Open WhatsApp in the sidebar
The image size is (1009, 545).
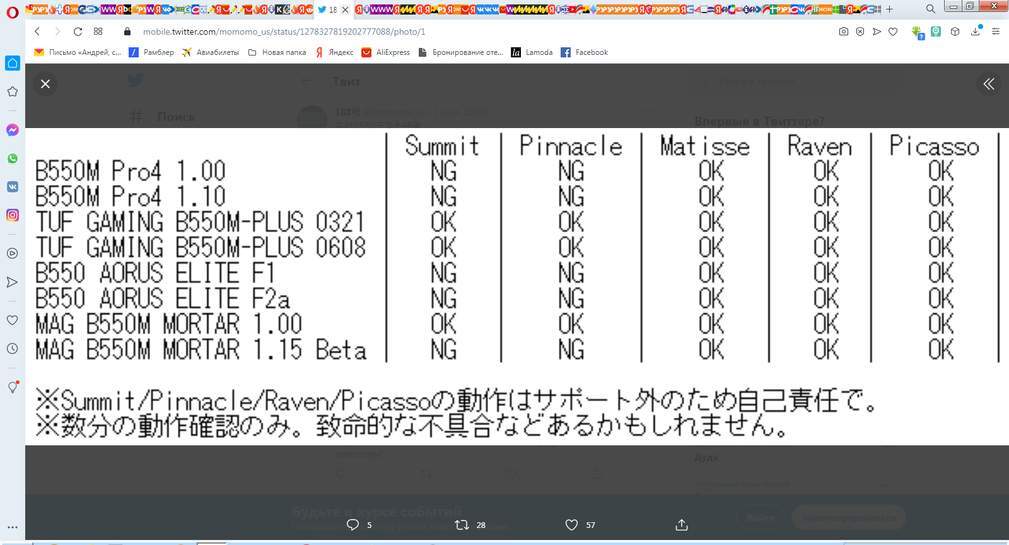click(x=12, y=158)
